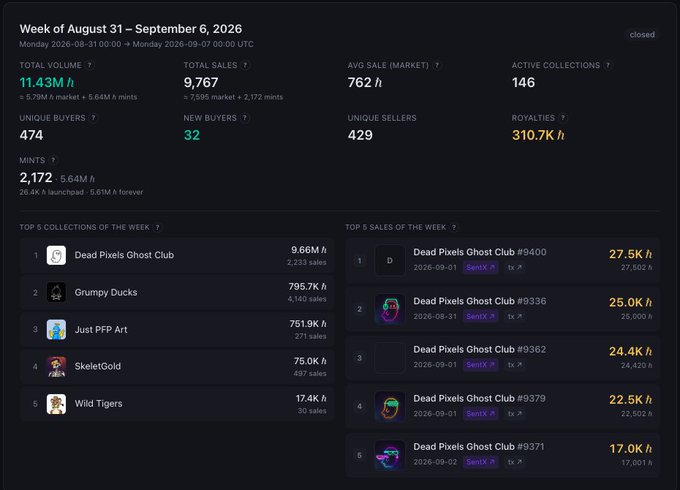Click the 32 new buyers value
The width and height of the screenshot is (680, 490).
tap(192, 135)
